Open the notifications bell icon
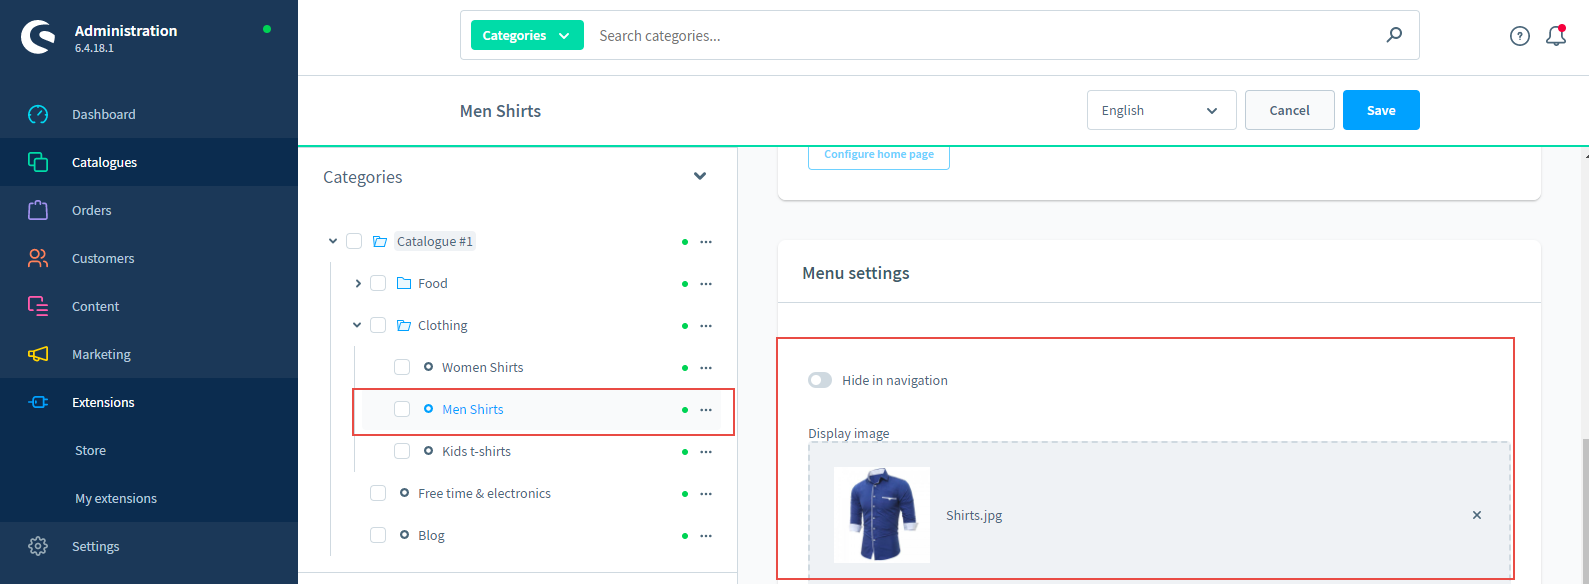1589x584 pixels. pyautogui.click(x=1556, y=36)
